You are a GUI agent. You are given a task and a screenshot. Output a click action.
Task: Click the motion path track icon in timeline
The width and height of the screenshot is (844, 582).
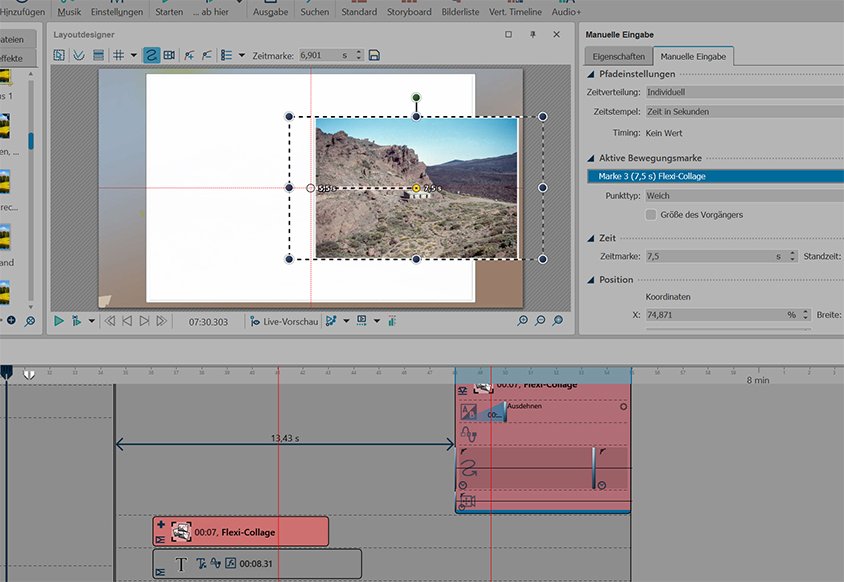467,467
